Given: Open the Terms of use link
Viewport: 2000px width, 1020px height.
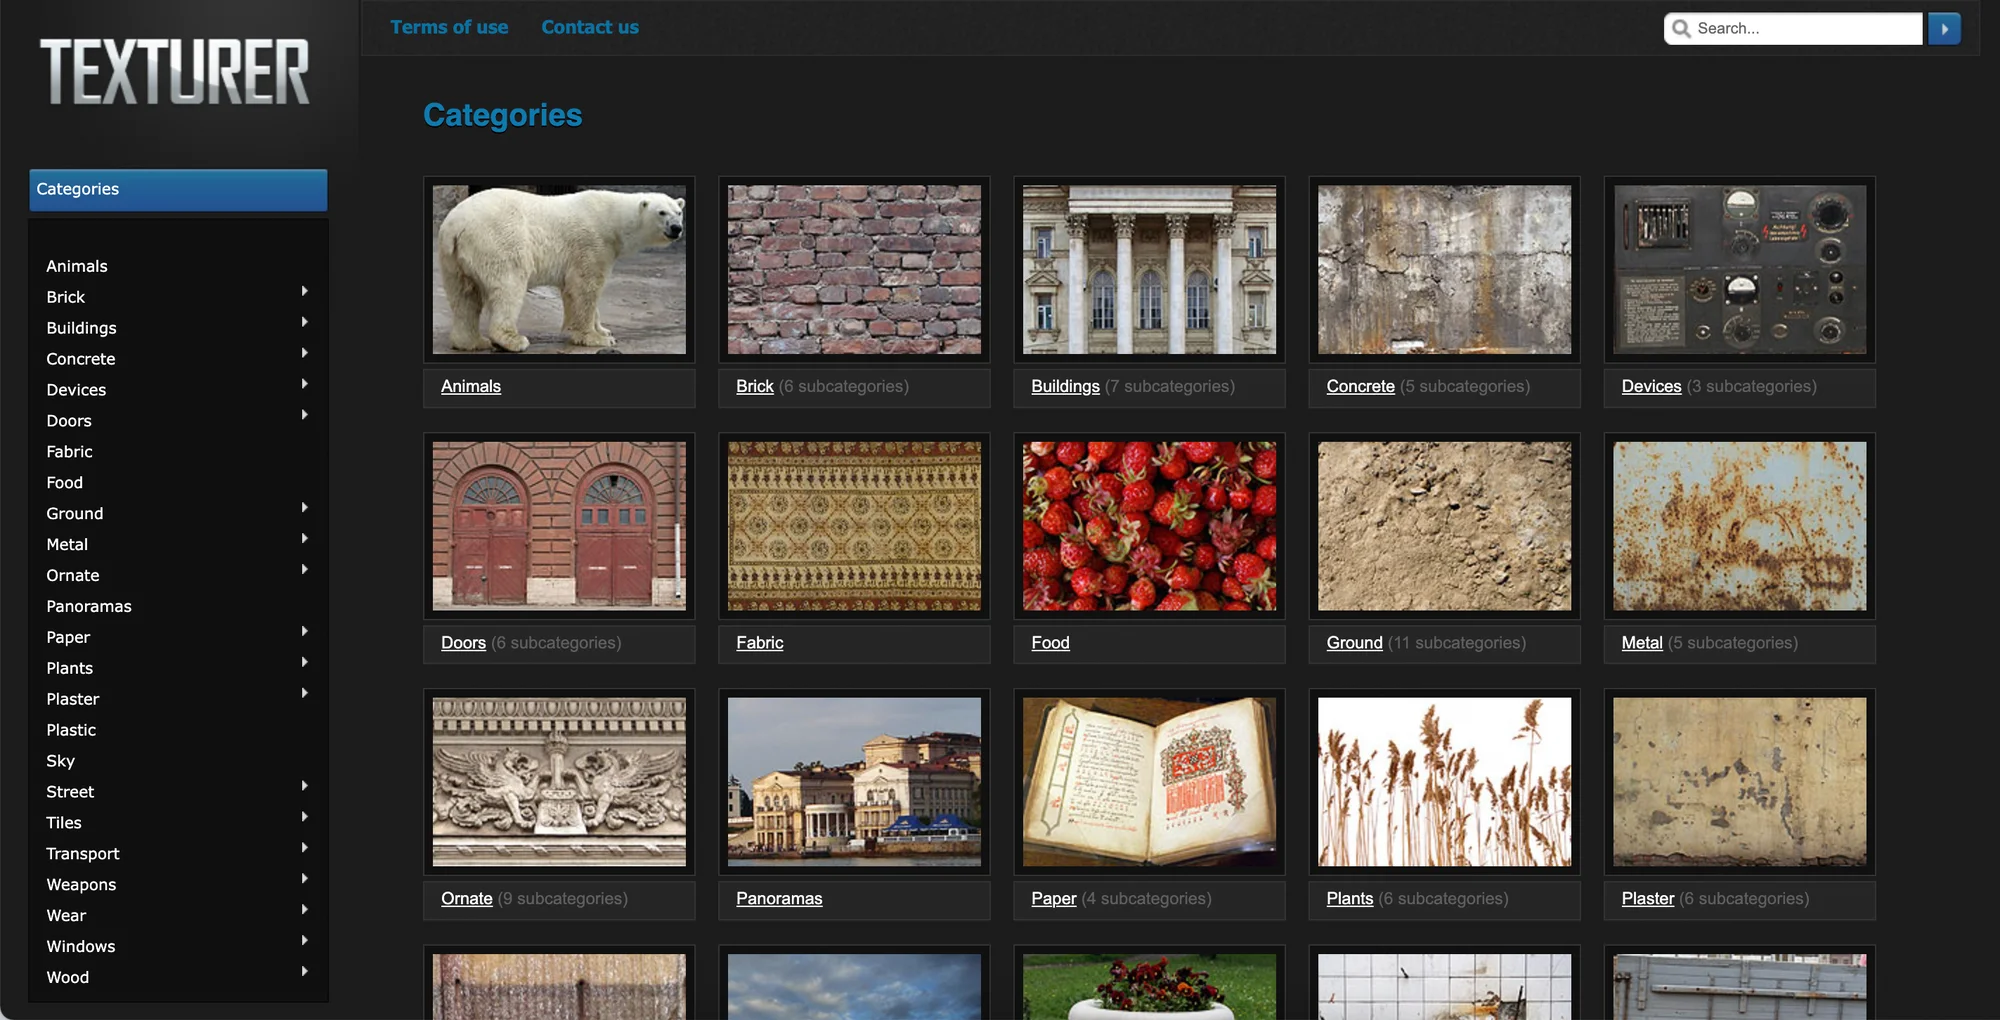Looking at the screenshot, I should coord(449,27).
